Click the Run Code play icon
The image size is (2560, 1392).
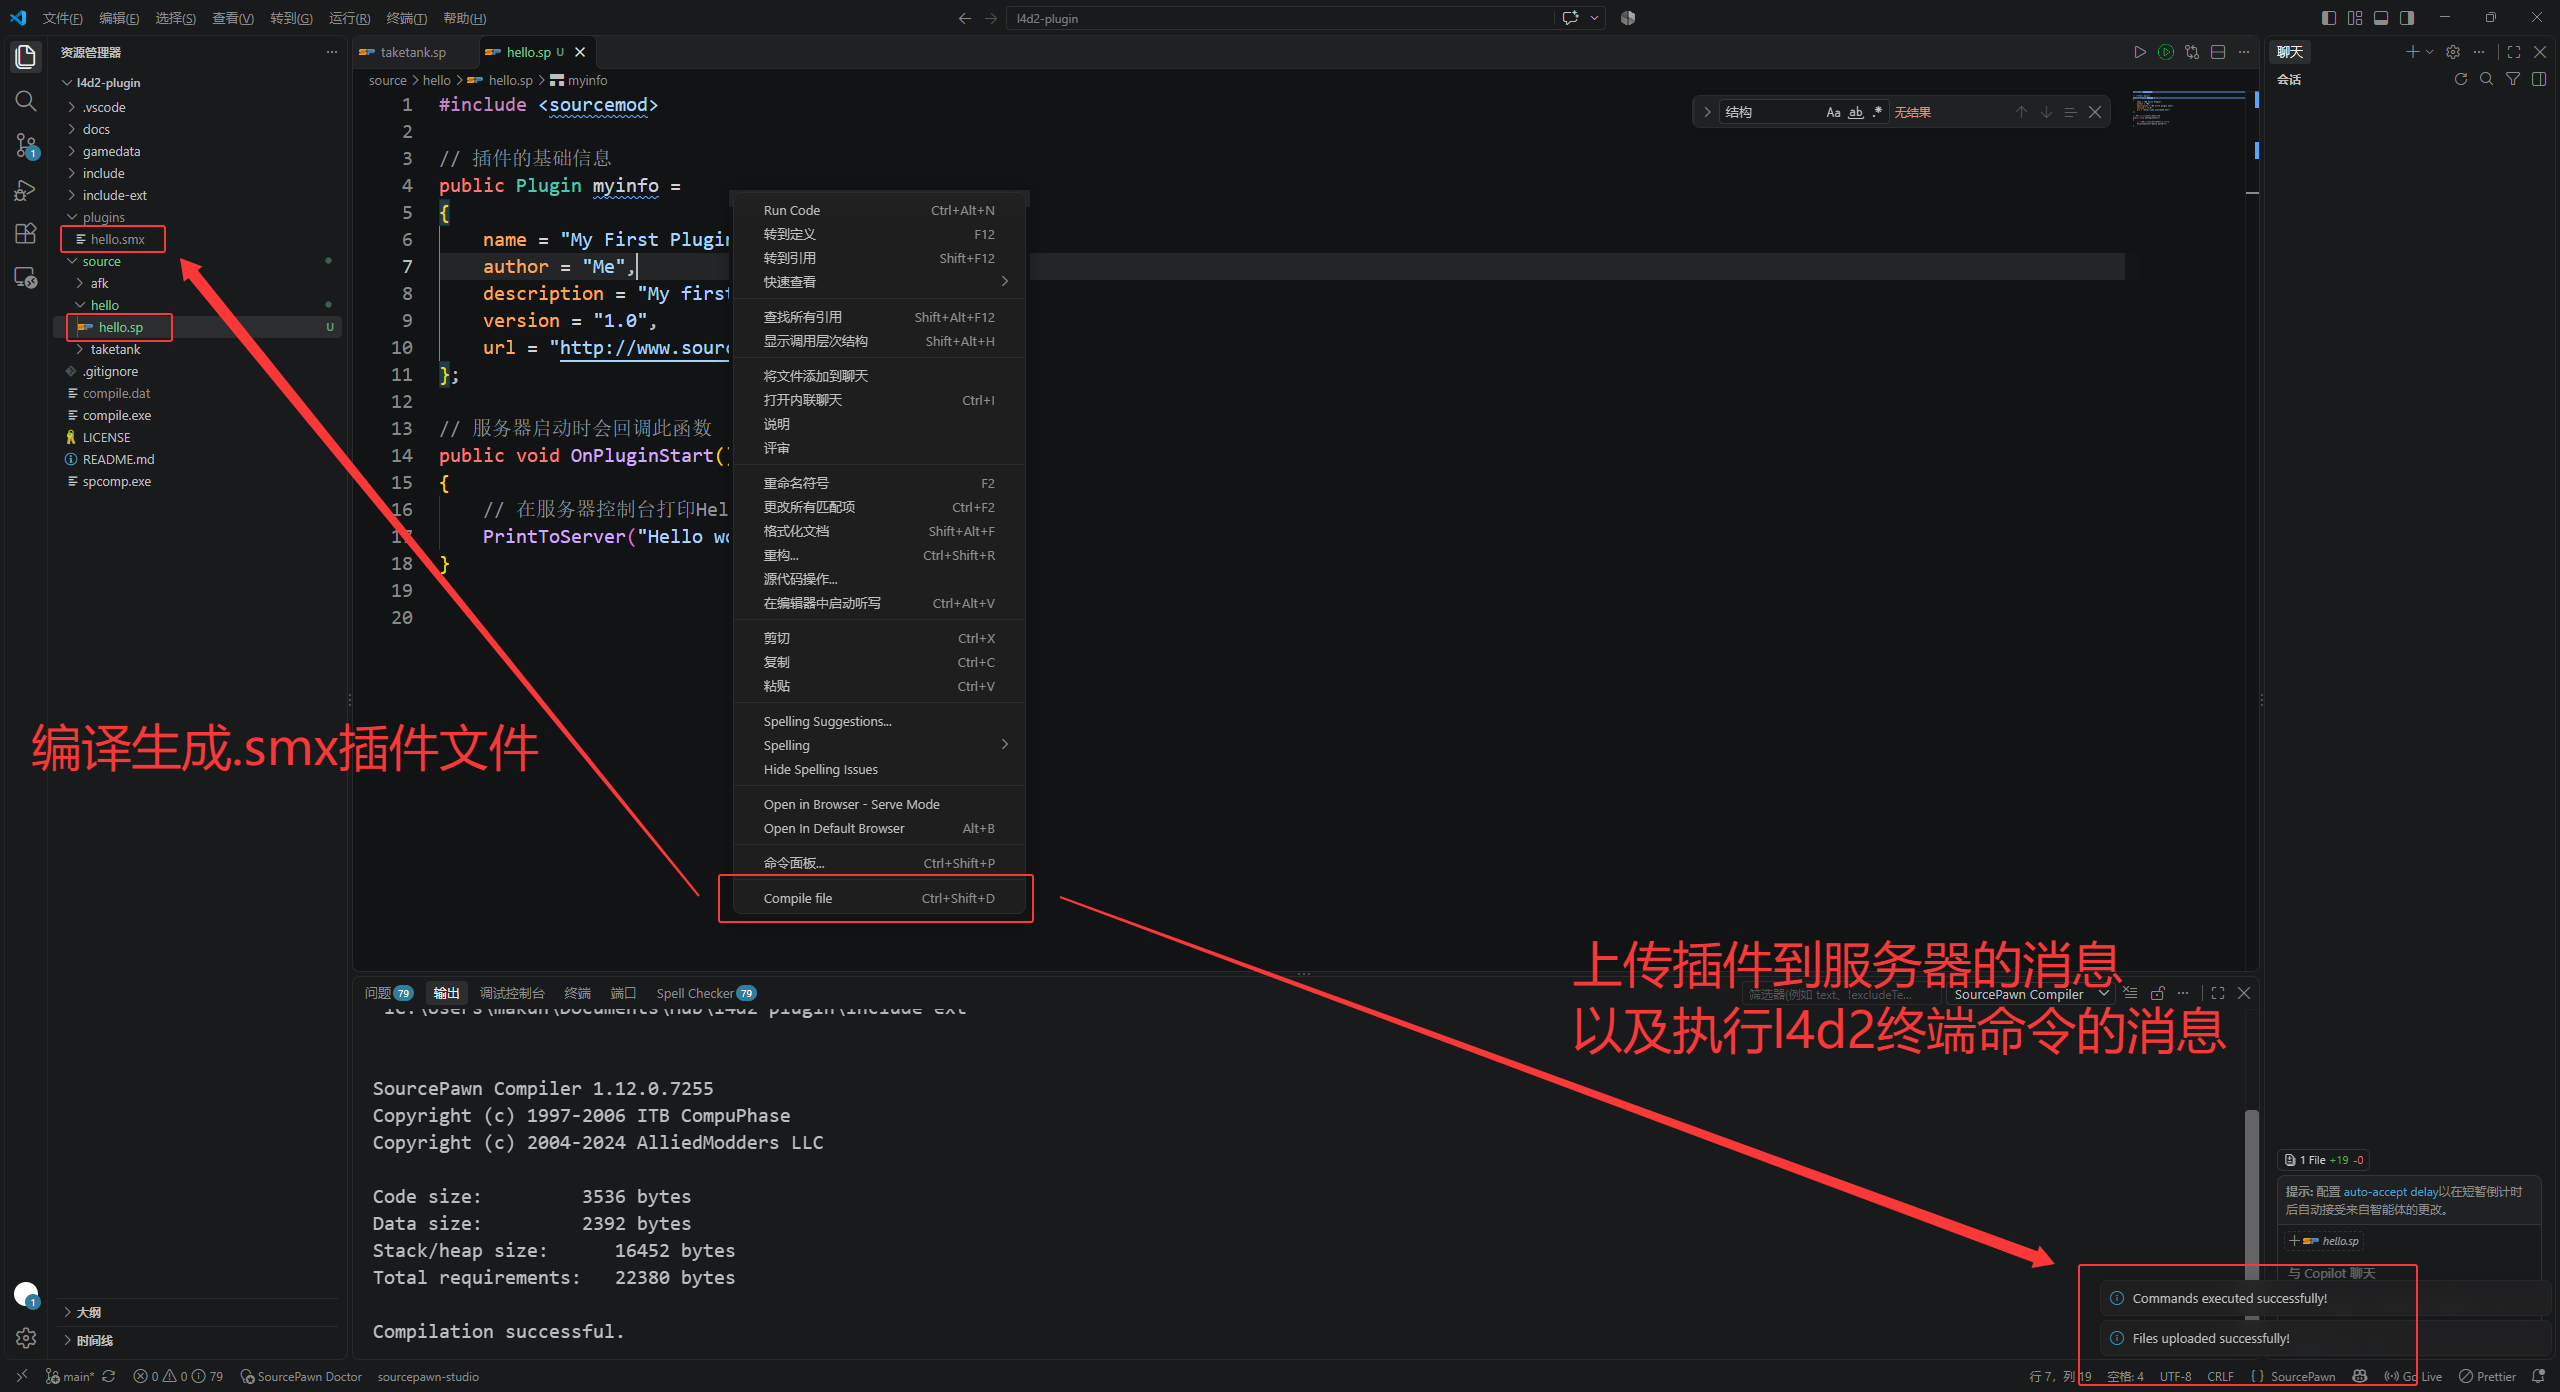[x=2139, y=52]
